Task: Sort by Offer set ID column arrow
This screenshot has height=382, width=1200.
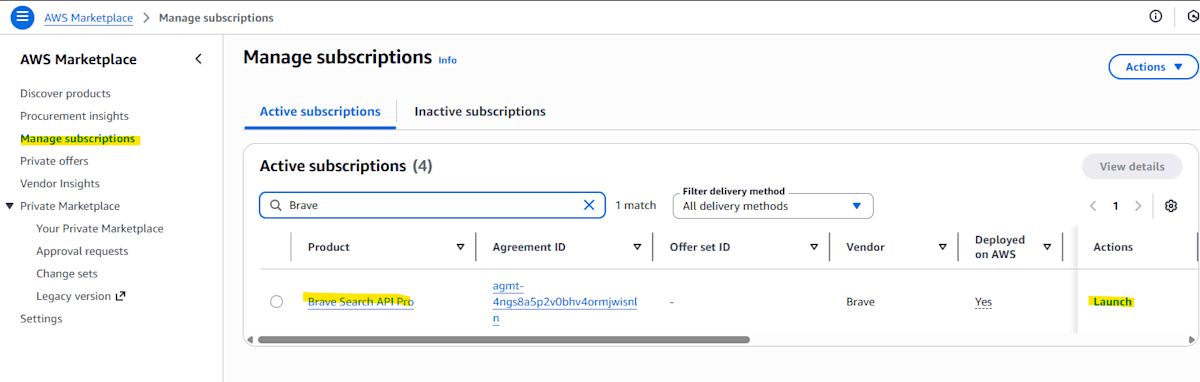Action: pos(814,247)
